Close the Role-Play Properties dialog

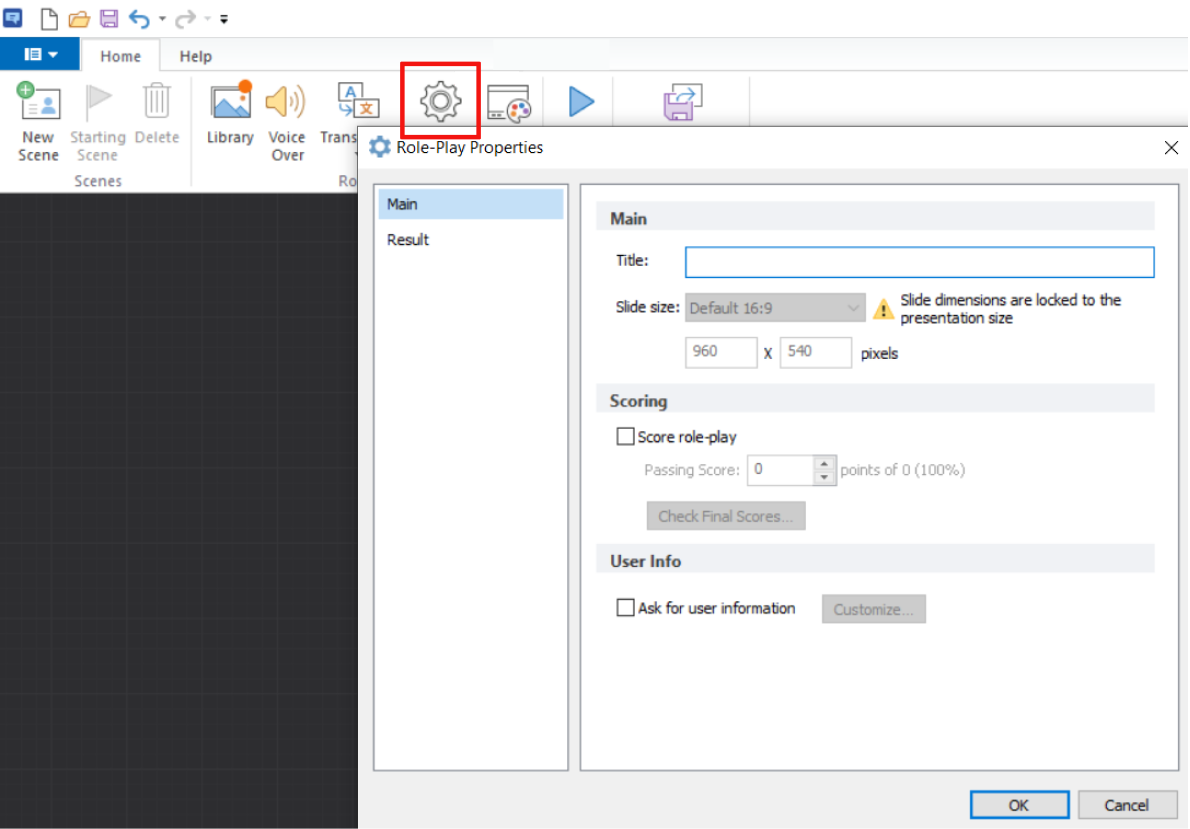pyautogui.click(x=1171, y=147)
